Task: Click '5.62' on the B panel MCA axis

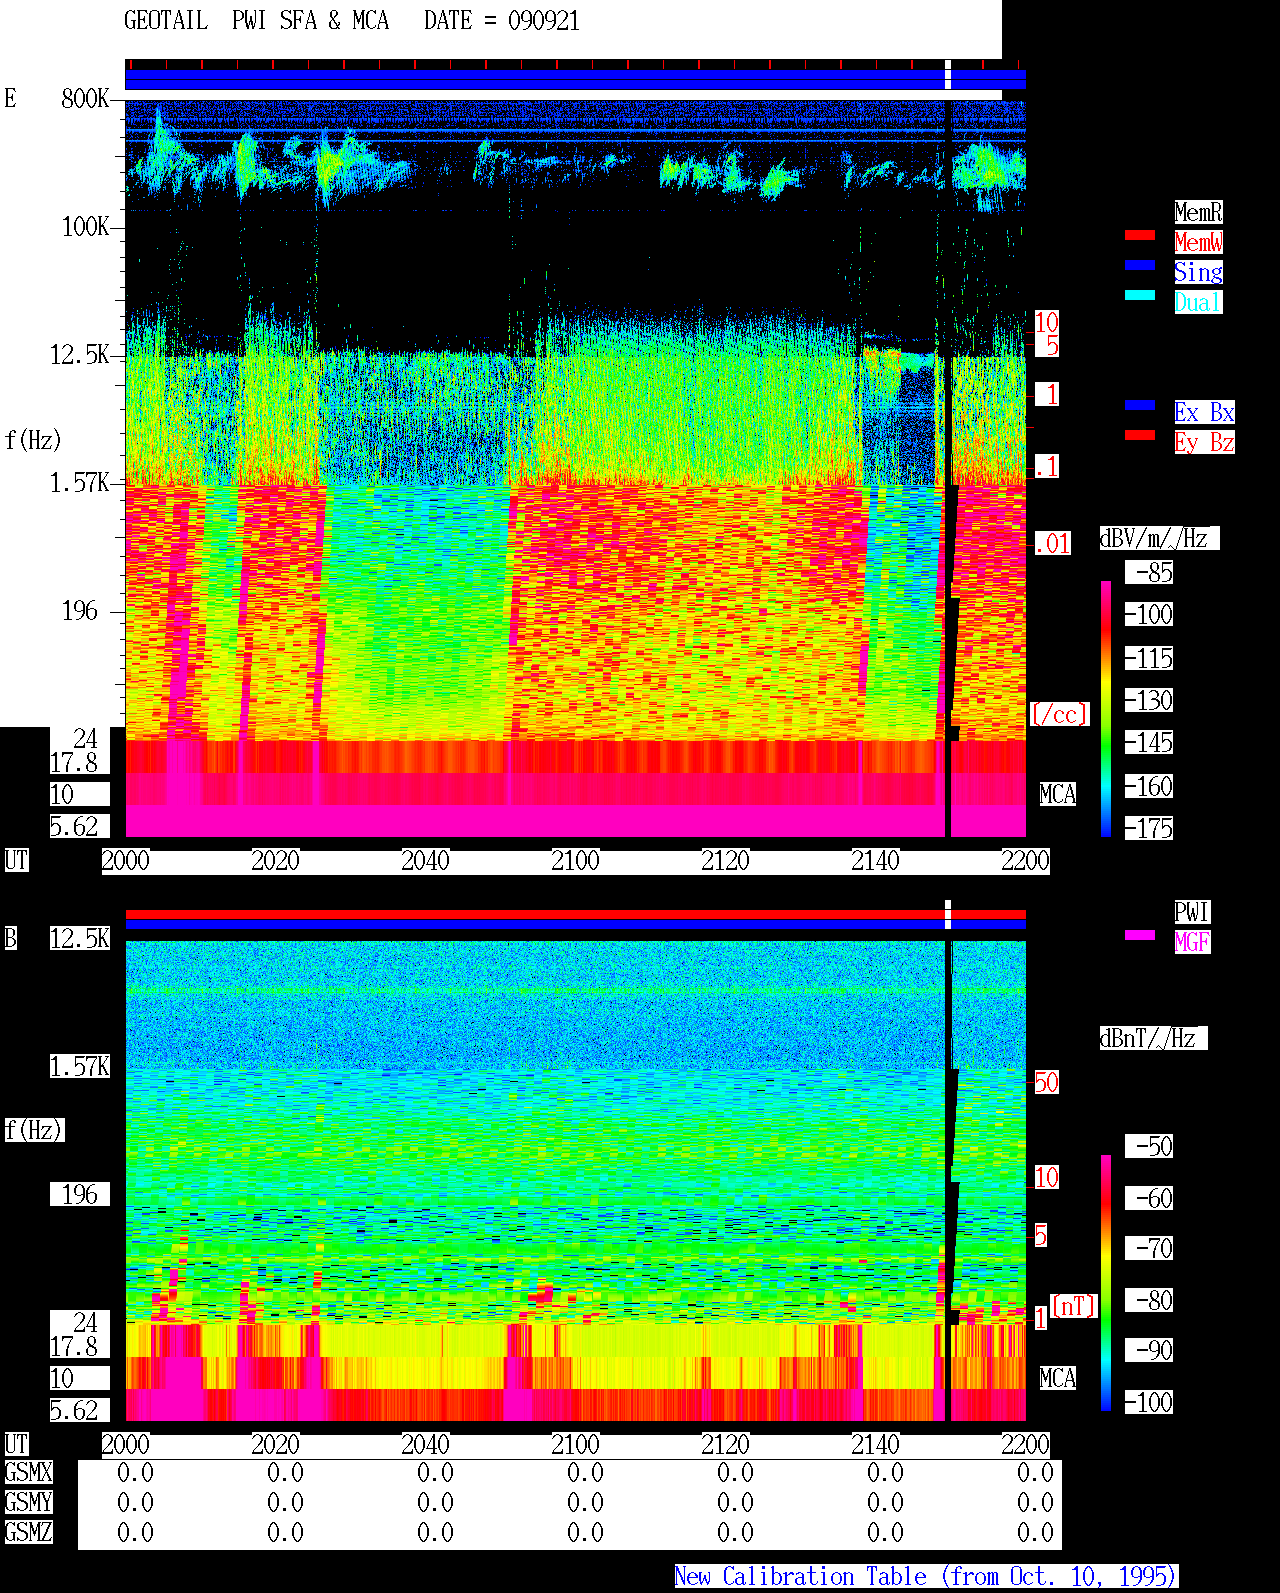Action: coord(74,1410)
